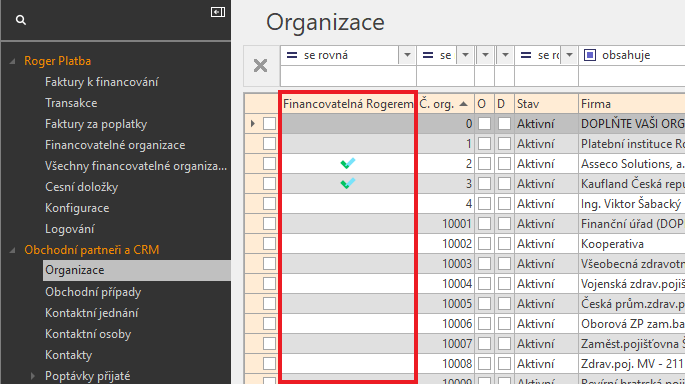Click the equals operator icon for 'se rovná' filter
The width and height of the screenshot is (685, 384).
point(292,55)
